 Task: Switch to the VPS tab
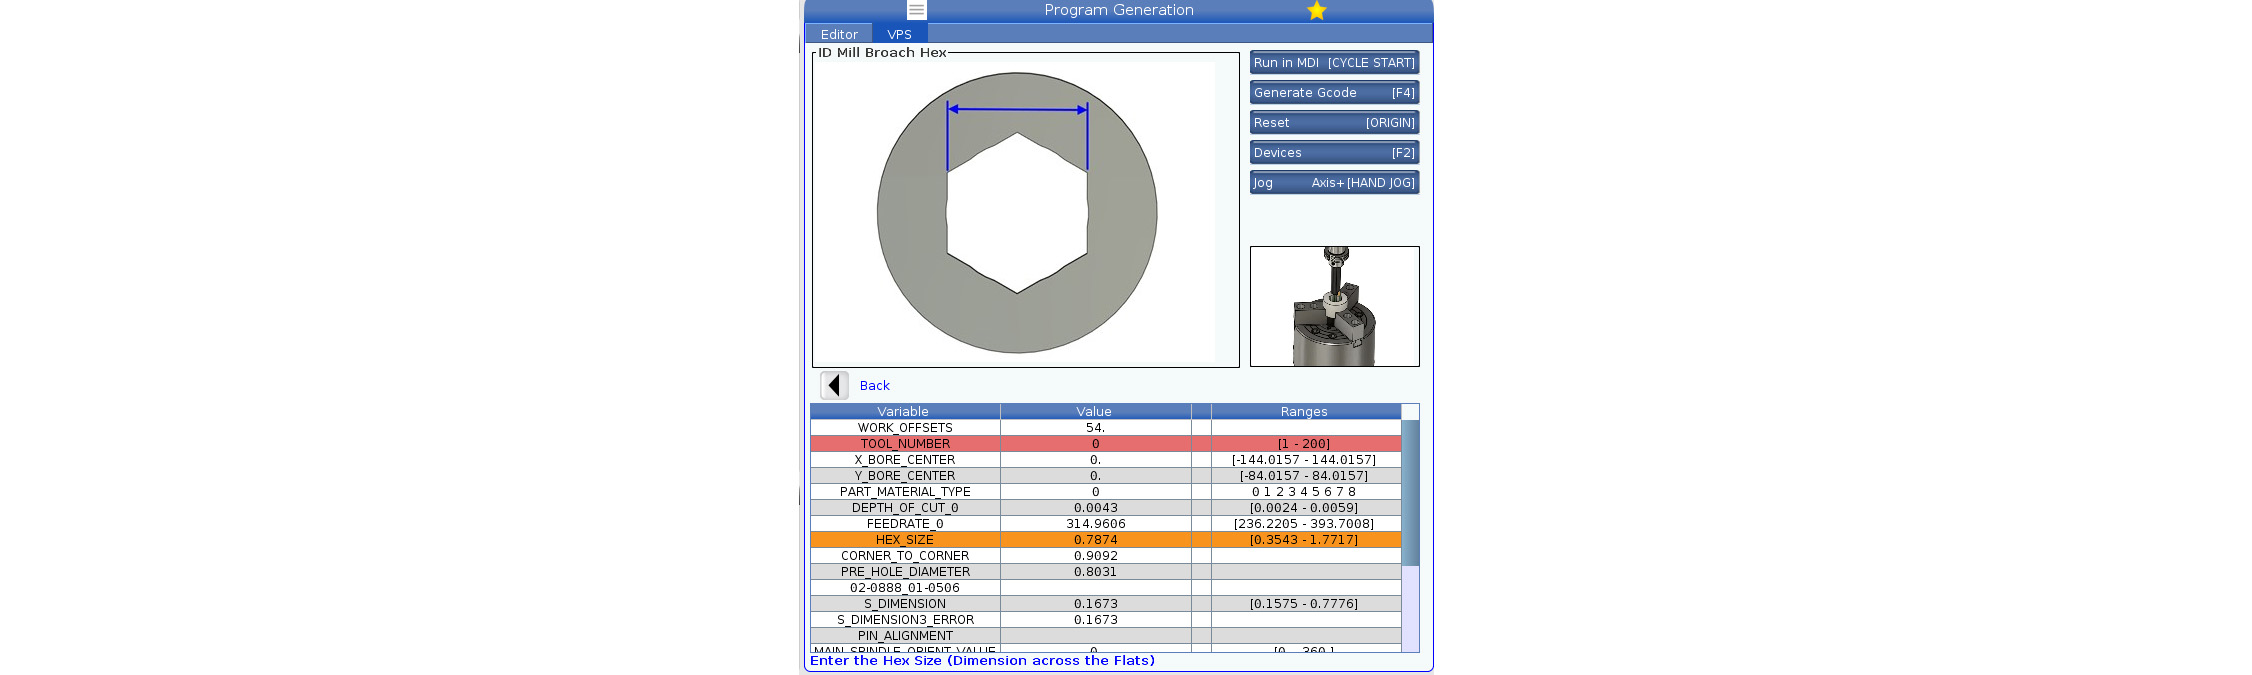pyautogui.click(x=899, y=34)
